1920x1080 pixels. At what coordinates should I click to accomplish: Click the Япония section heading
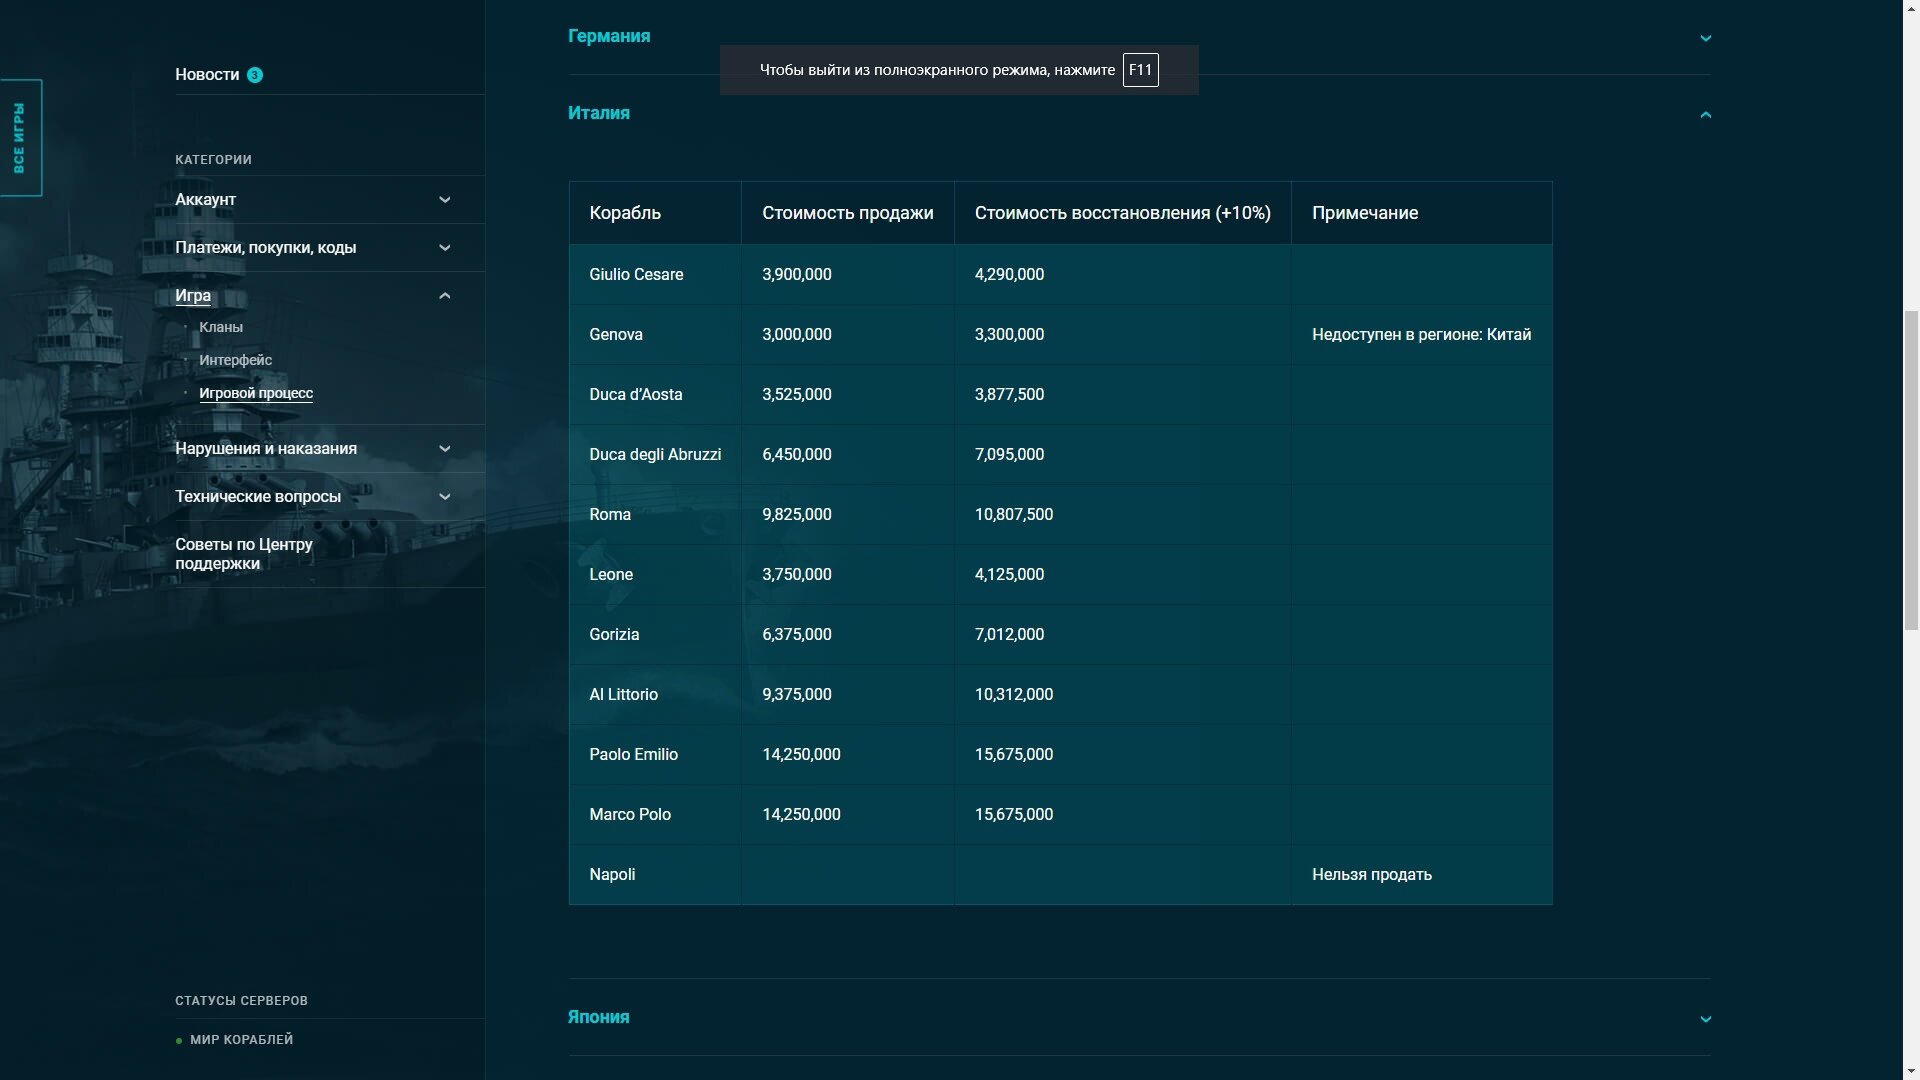tap(599, 1017)
